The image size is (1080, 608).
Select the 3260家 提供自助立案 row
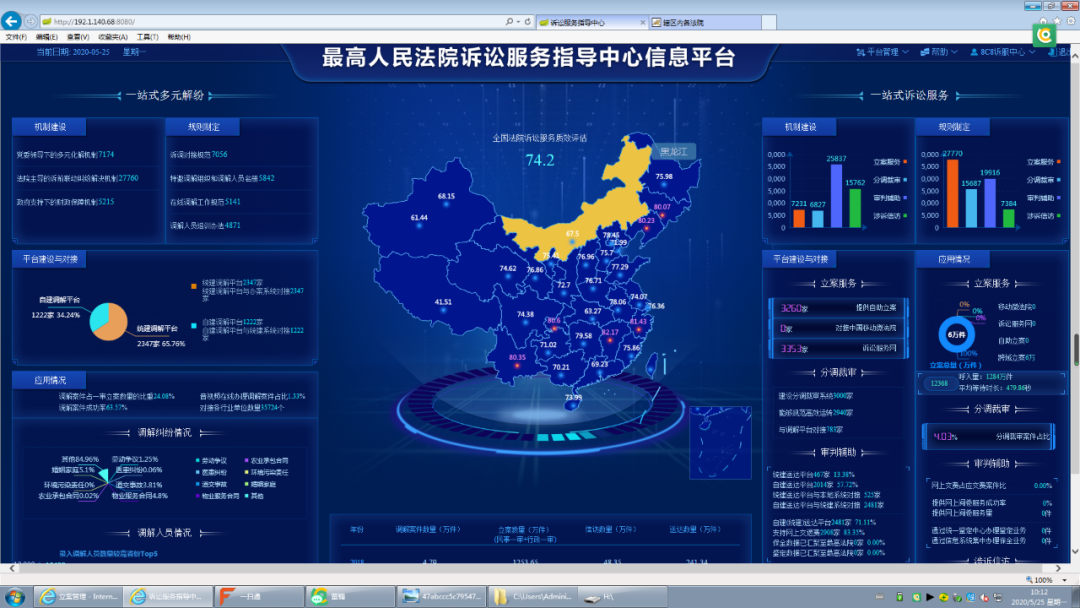[x=838, y=308]
